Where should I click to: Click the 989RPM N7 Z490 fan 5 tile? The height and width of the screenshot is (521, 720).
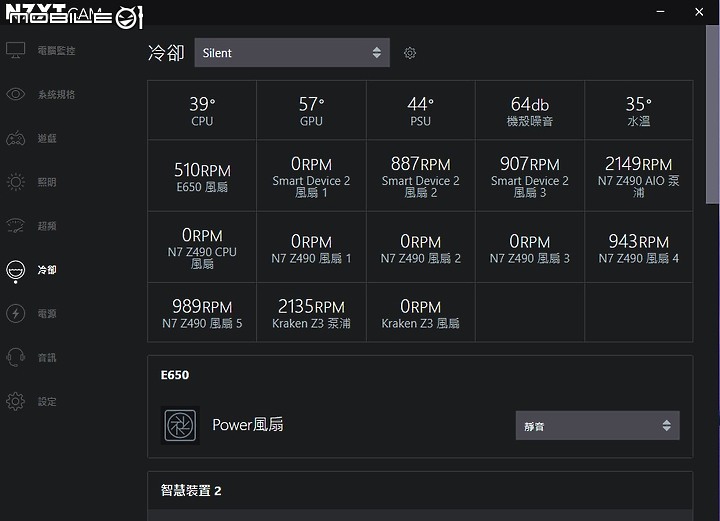click(x=202, y=312)
